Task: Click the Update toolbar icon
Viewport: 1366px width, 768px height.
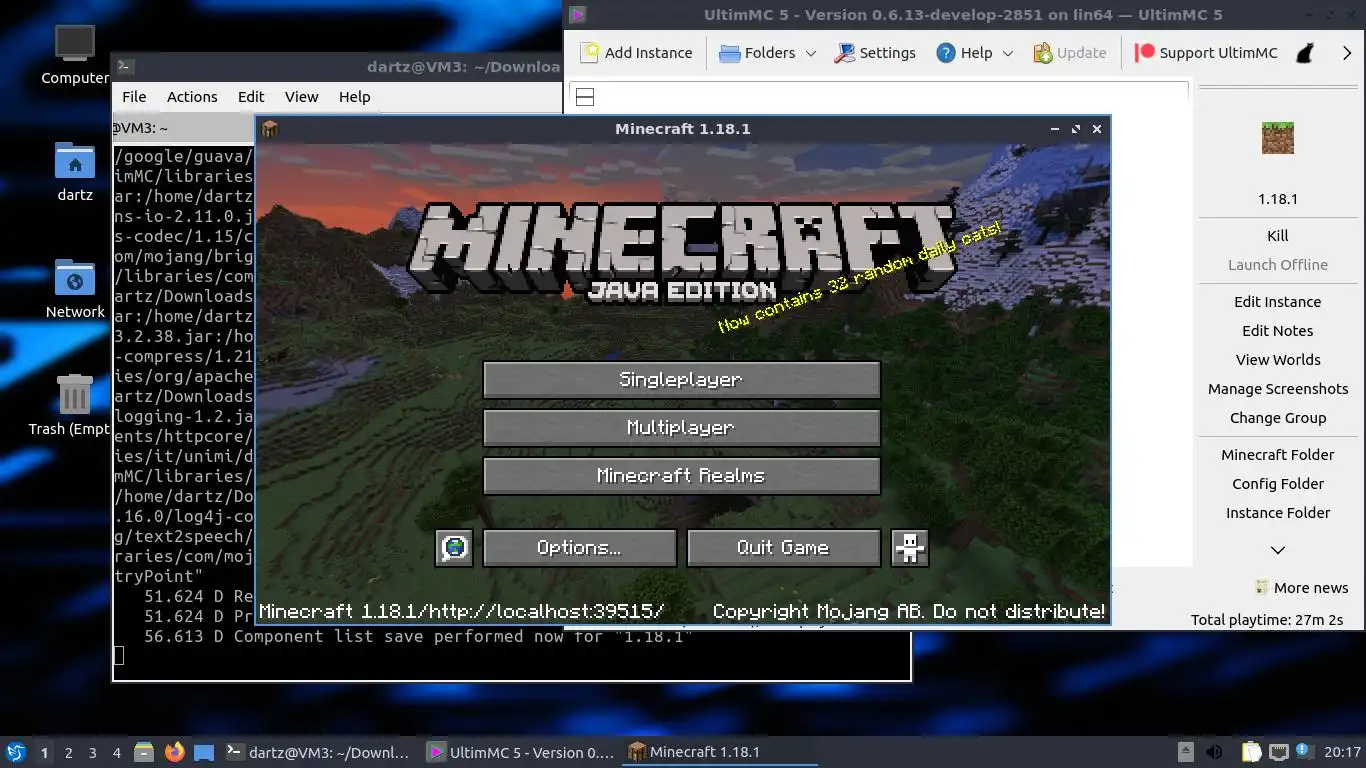Action: (x=1043, y=53)
